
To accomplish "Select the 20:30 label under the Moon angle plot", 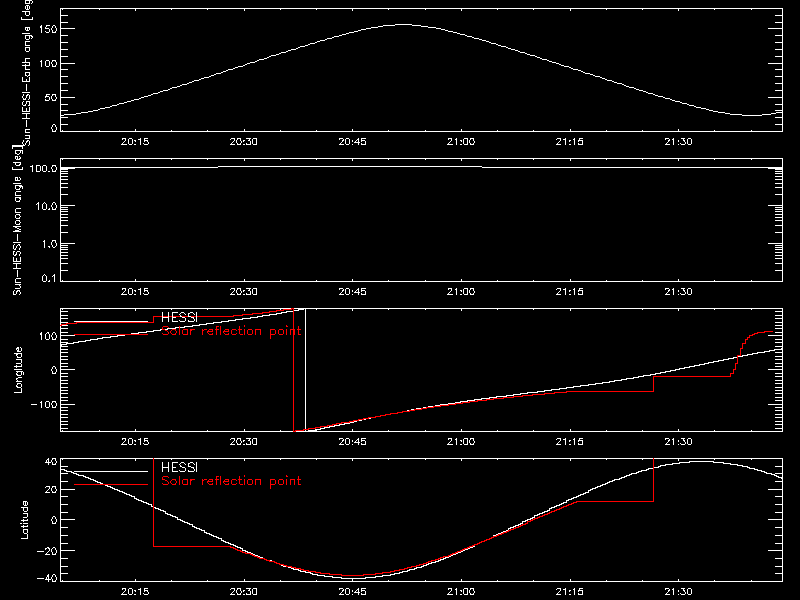I will 243,291.
